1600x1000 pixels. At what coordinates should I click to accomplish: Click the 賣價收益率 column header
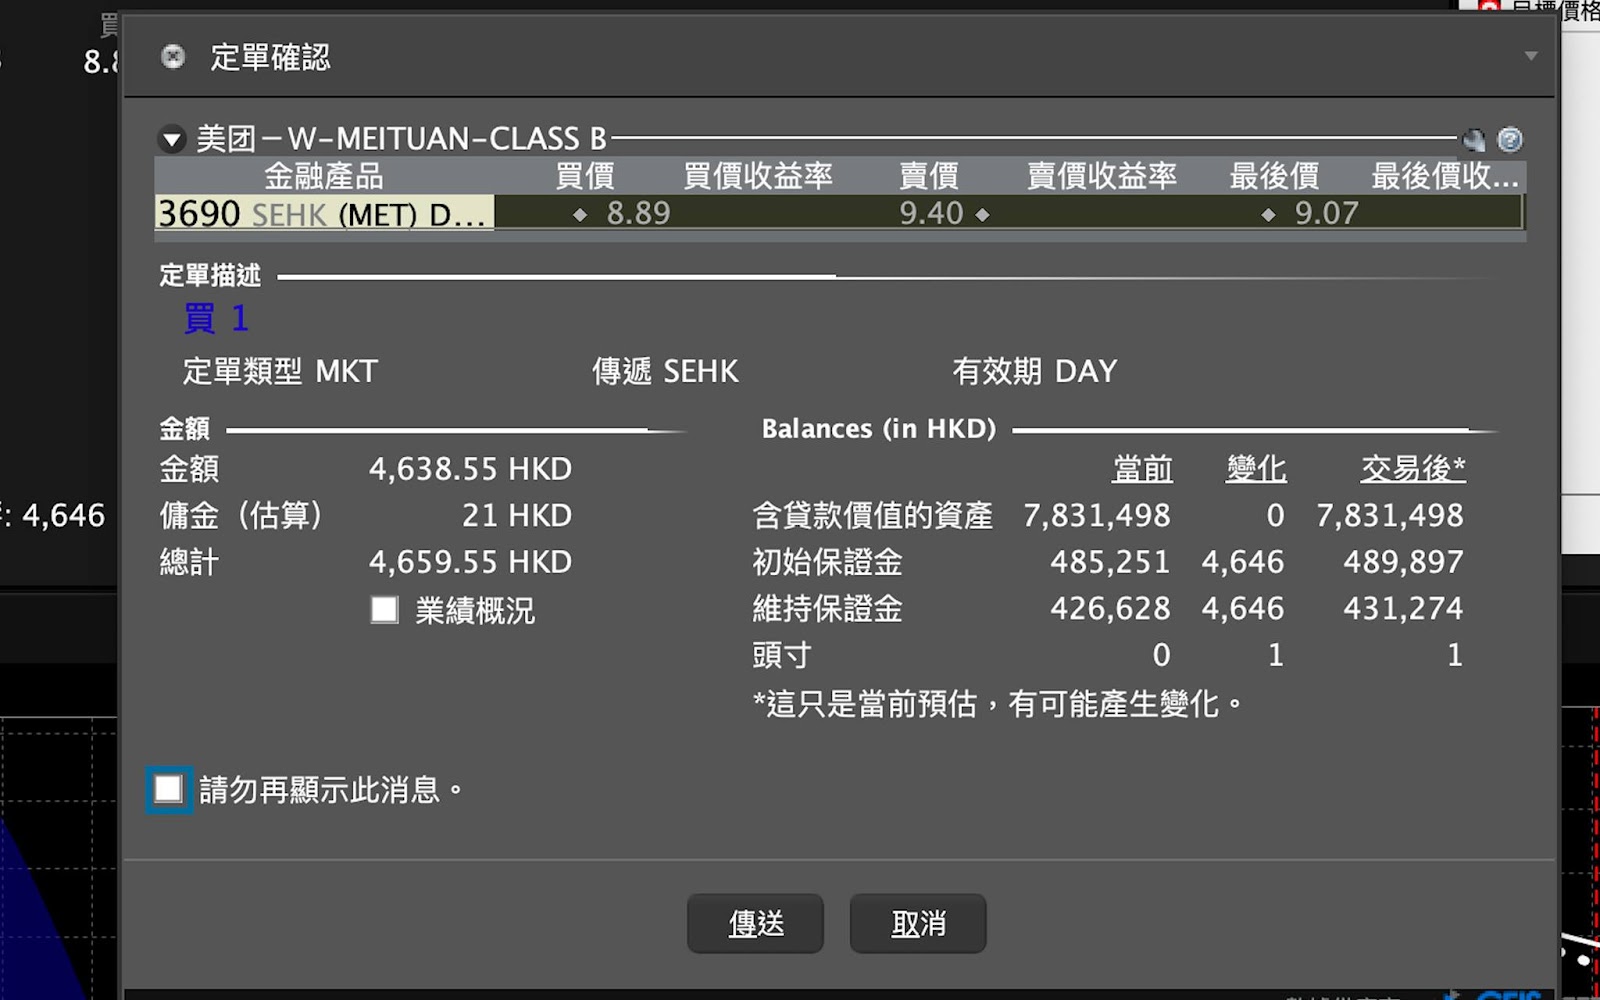pos(1102,176)
